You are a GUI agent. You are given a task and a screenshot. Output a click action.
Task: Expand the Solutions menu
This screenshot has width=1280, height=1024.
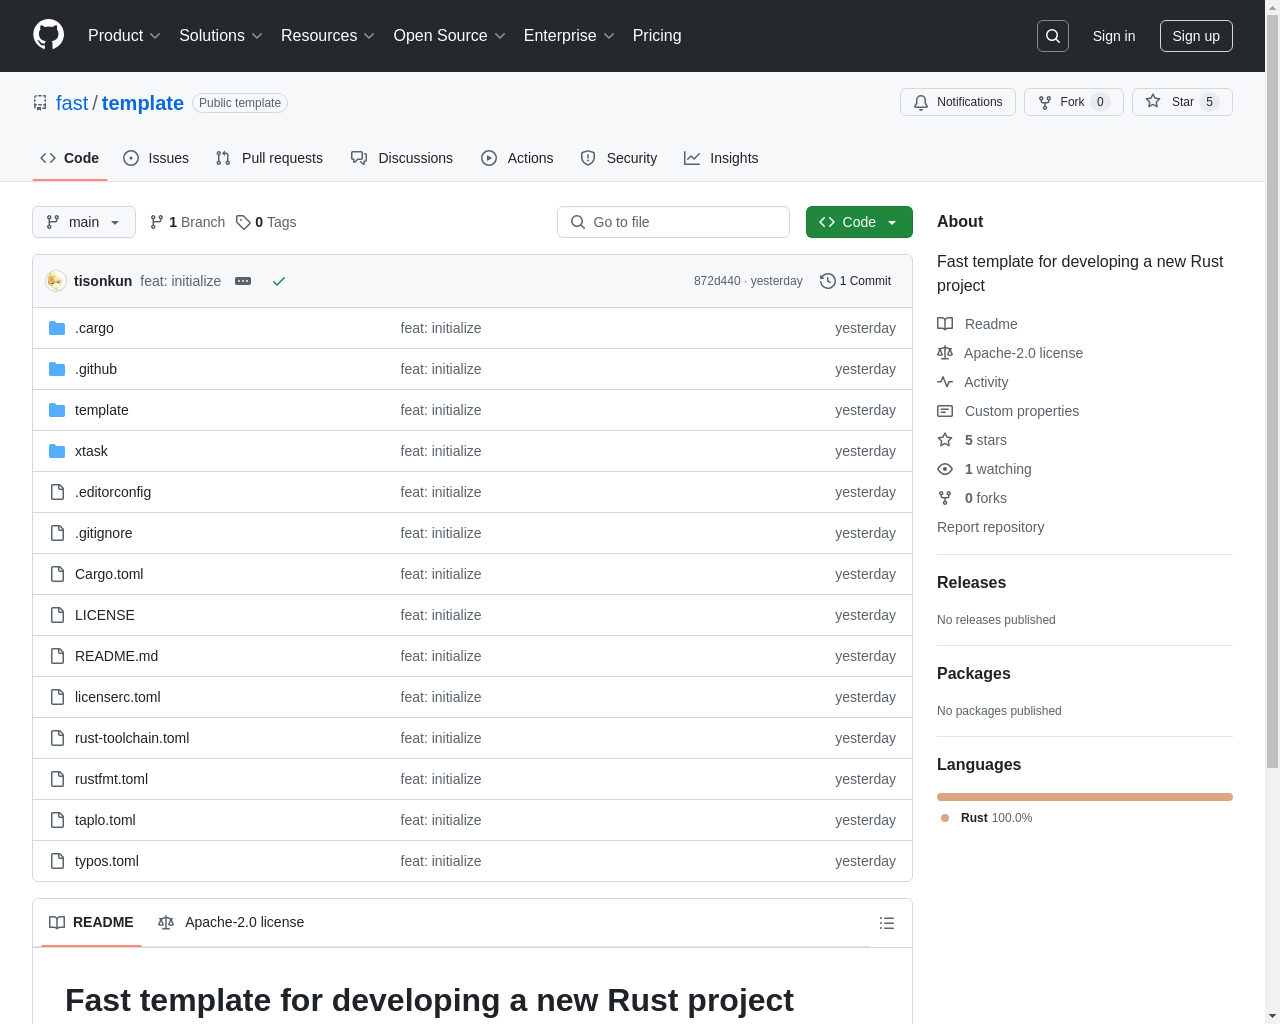point(221,36)
